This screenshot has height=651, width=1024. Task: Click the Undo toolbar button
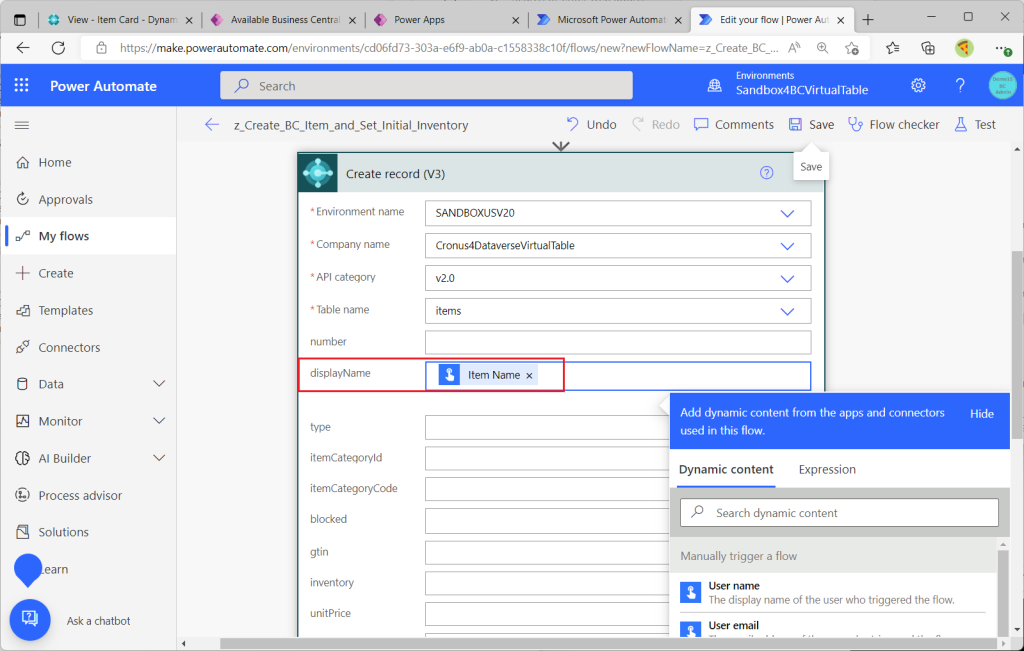591,125
